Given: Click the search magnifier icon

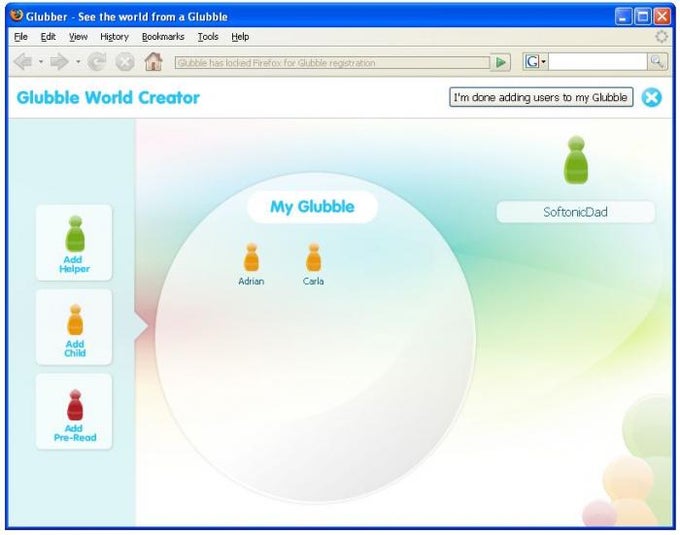Looking at the screenshot, I should click(x=657, y=62).
